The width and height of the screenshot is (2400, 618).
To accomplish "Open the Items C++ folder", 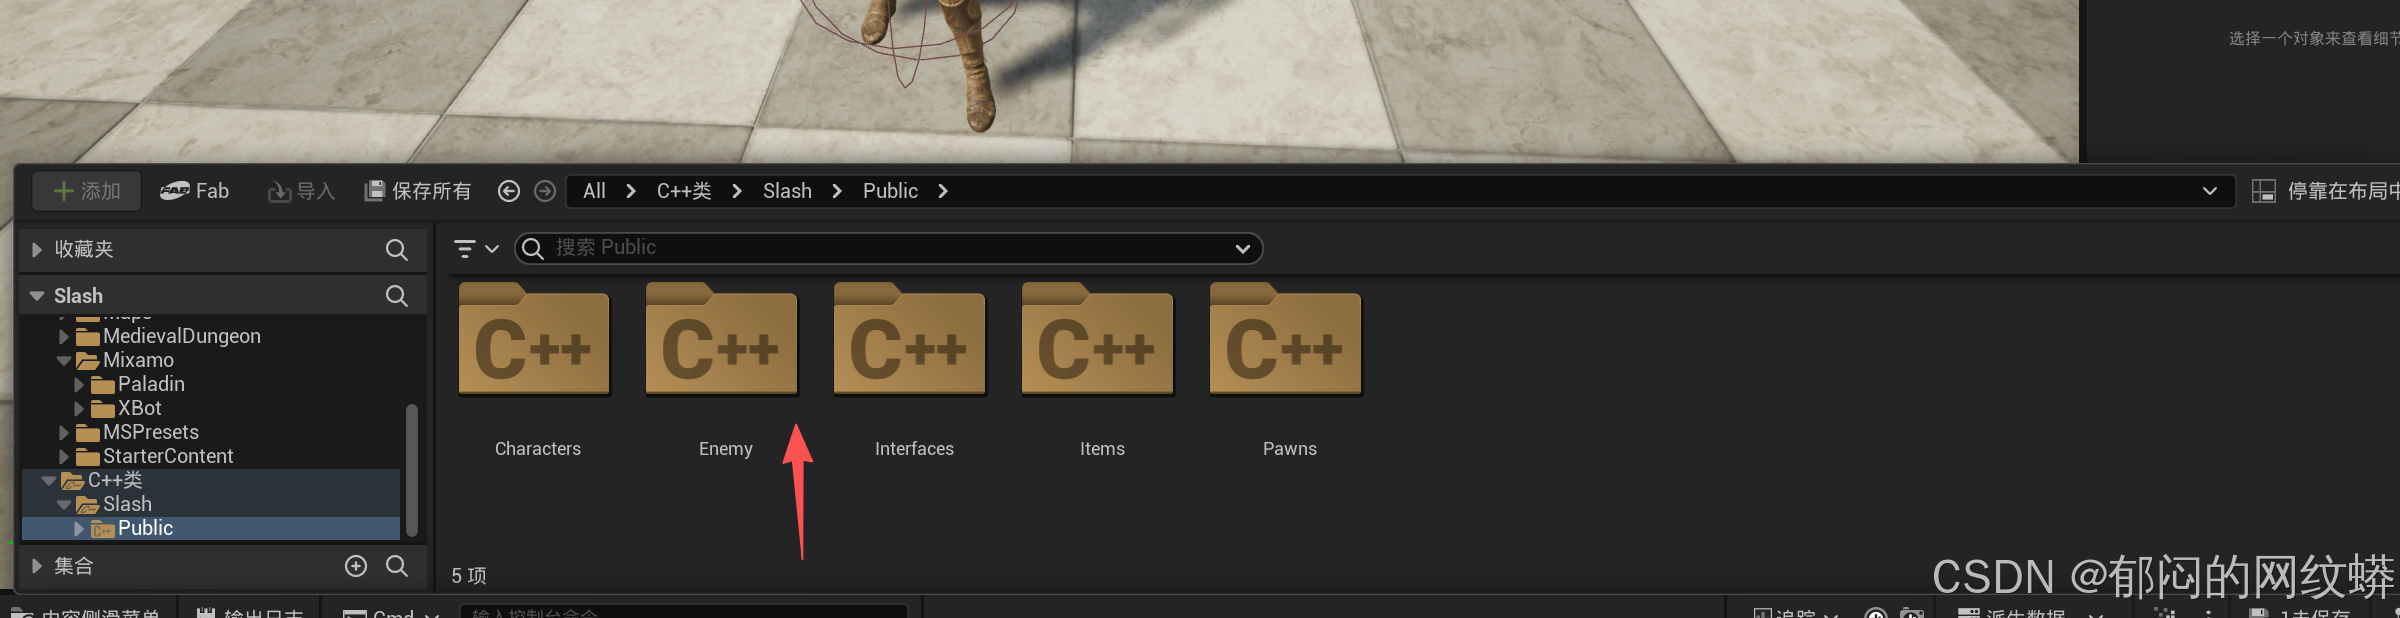I will (x=1098, y=340).
